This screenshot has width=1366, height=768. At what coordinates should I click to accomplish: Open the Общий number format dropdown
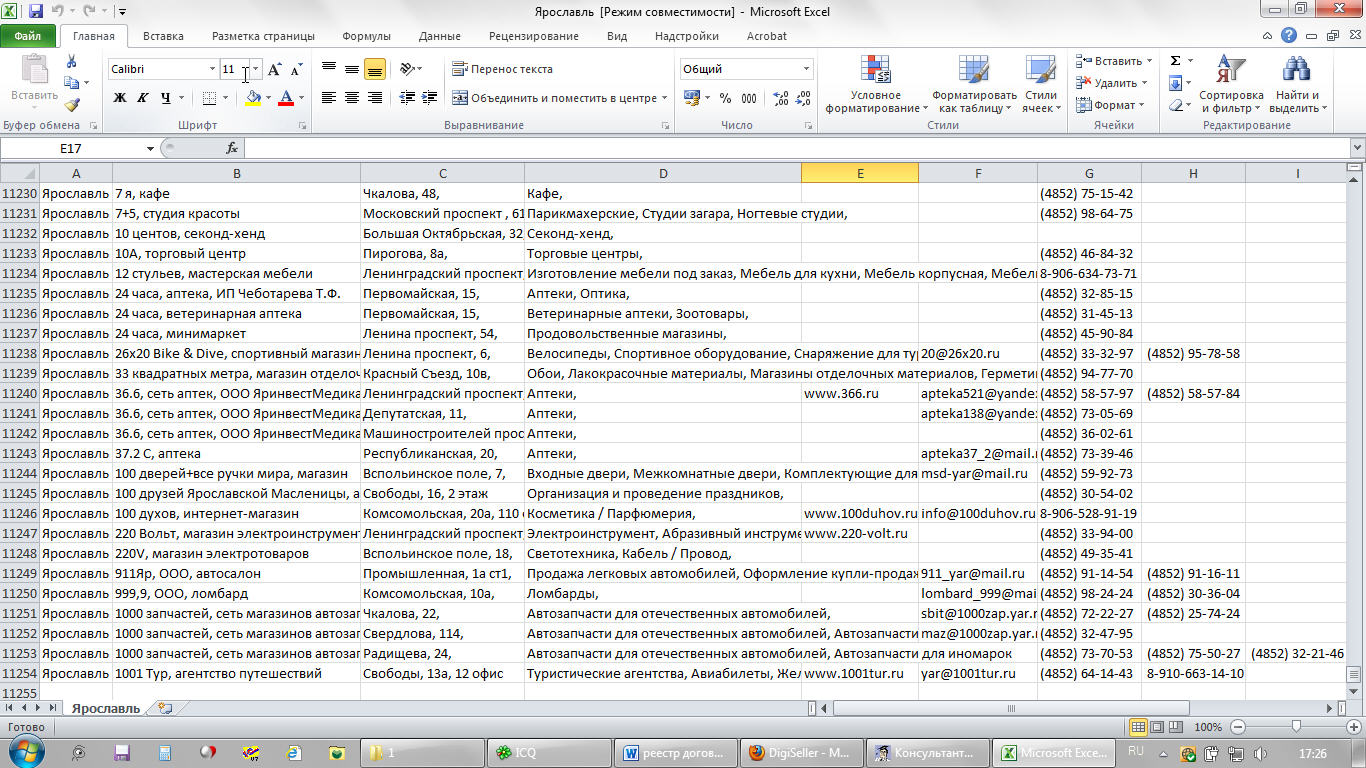pyautogui.click(x=806, y=69)
